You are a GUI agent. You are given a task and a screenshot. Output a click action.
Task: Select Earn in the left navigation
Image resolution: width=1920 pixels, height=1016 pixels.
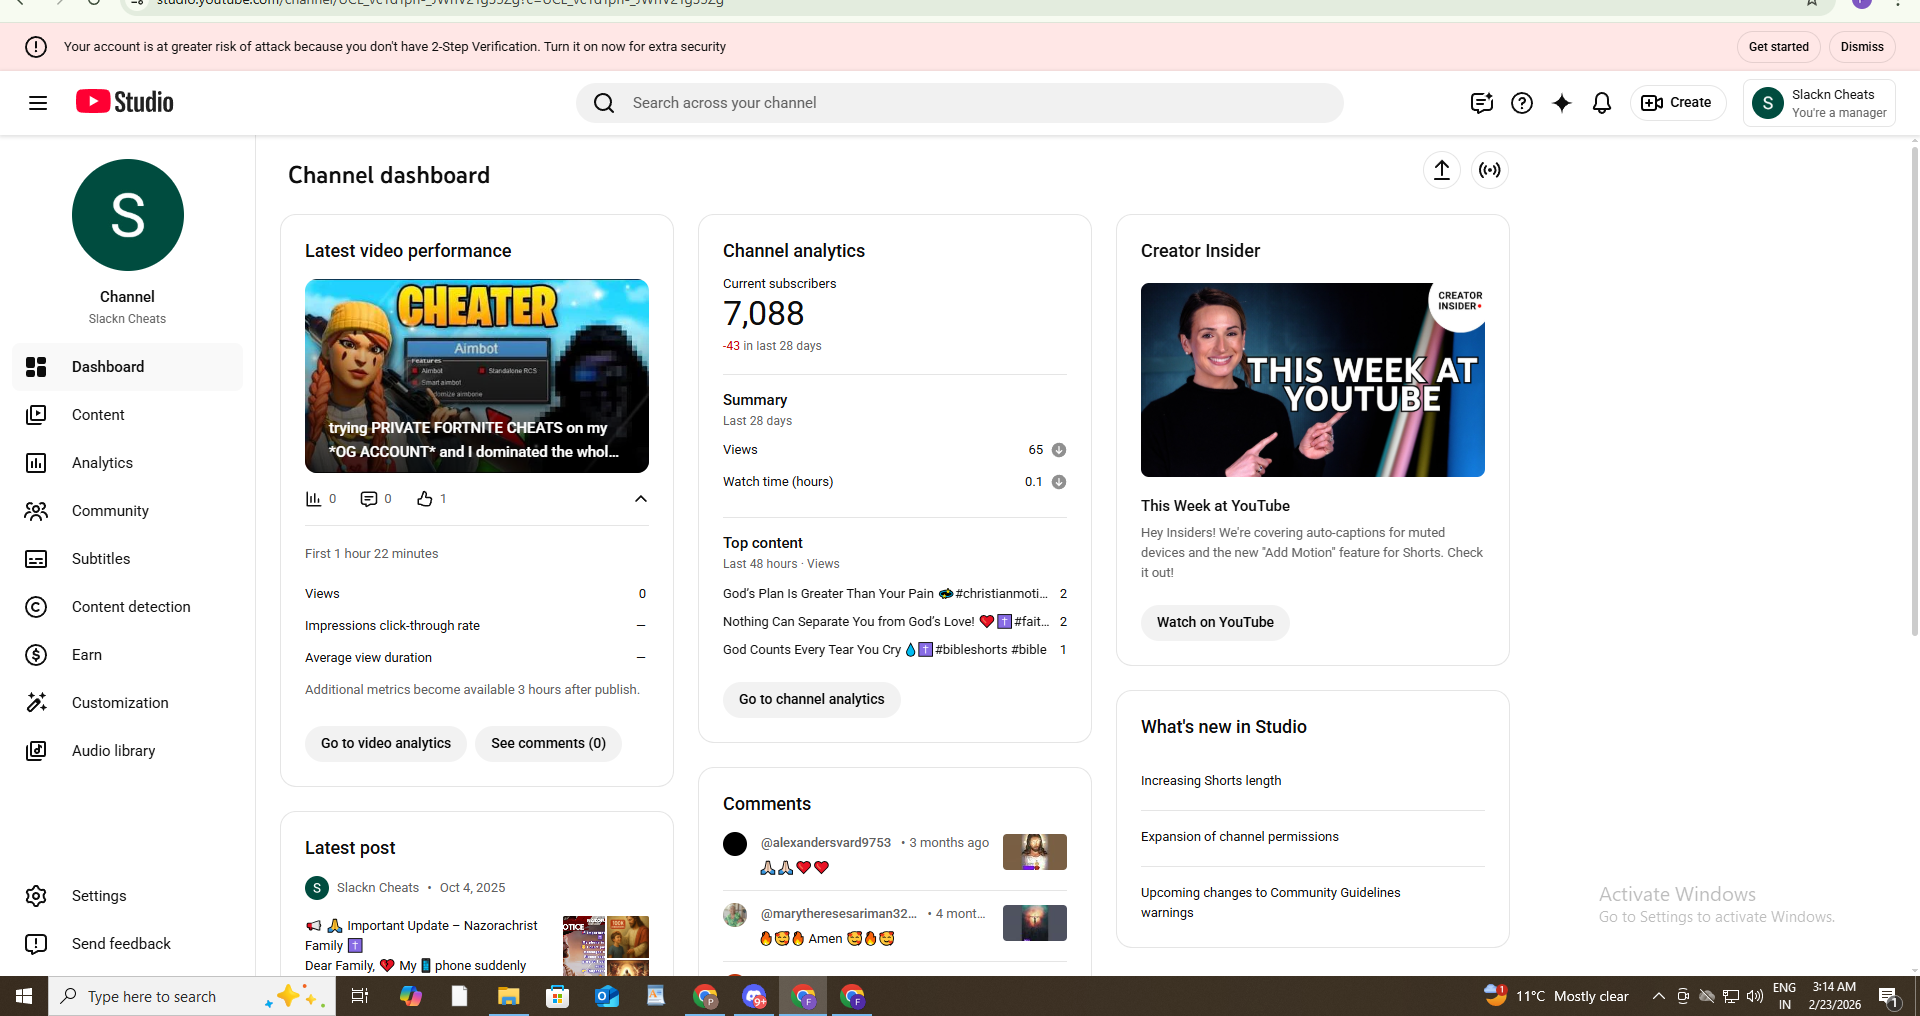[87, 655]
